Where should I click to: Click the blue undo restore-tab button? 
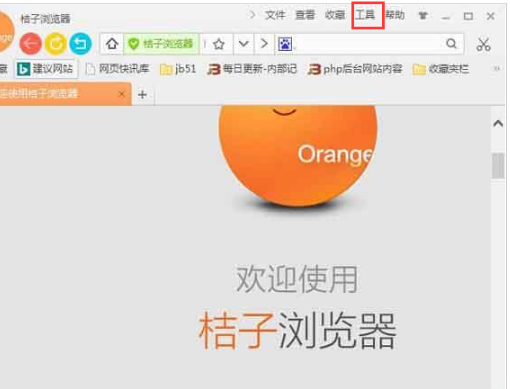click(80, 44)
